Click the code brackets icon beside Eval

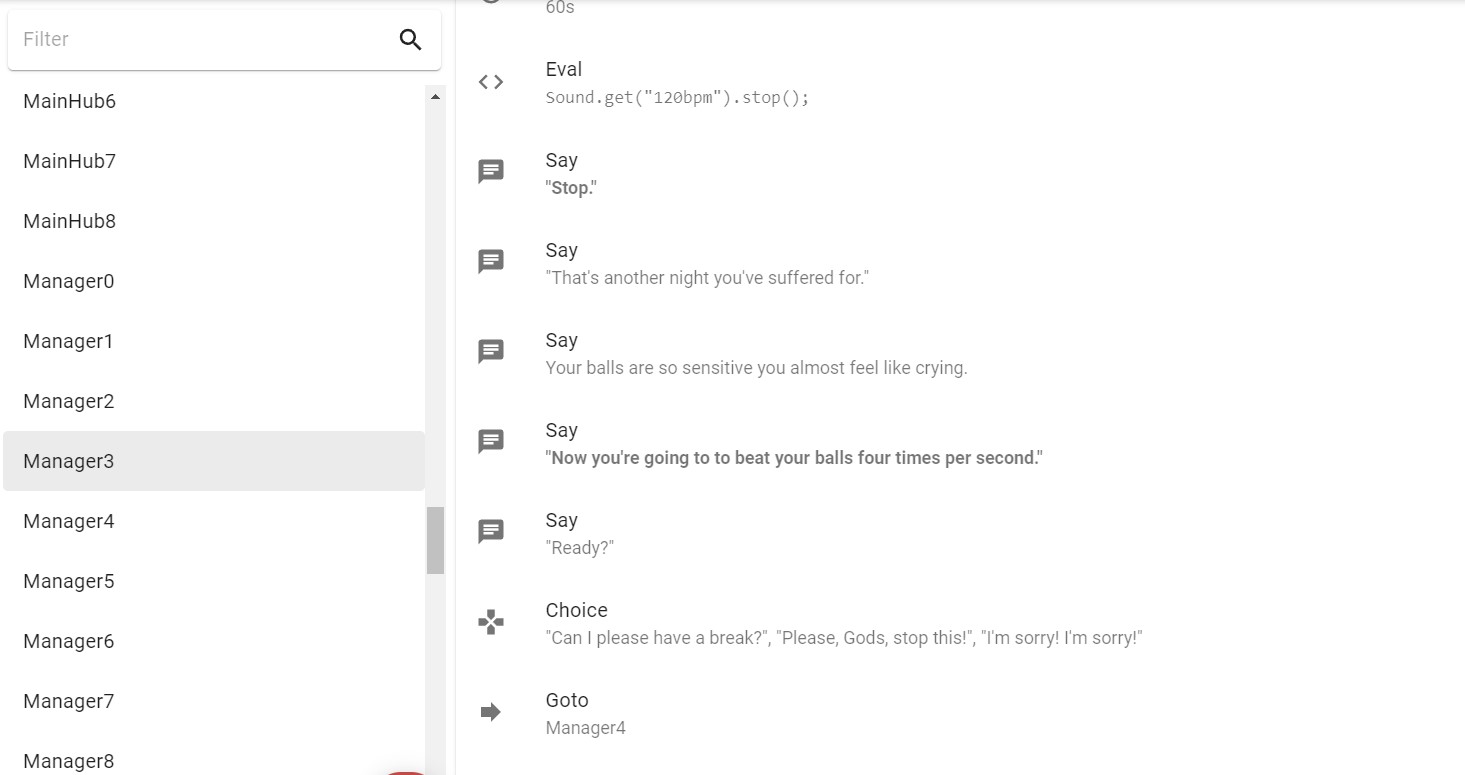(491, 82)
